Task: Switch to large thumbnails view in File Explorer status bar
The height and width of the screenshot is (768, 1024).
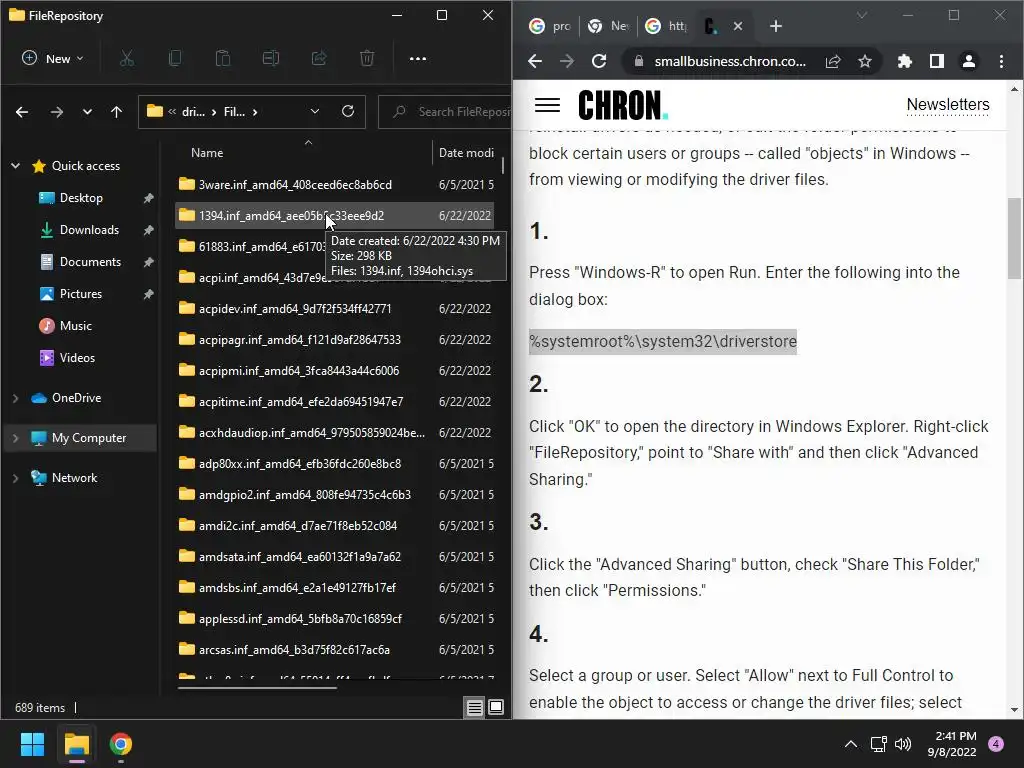Action: coord(496,707)
